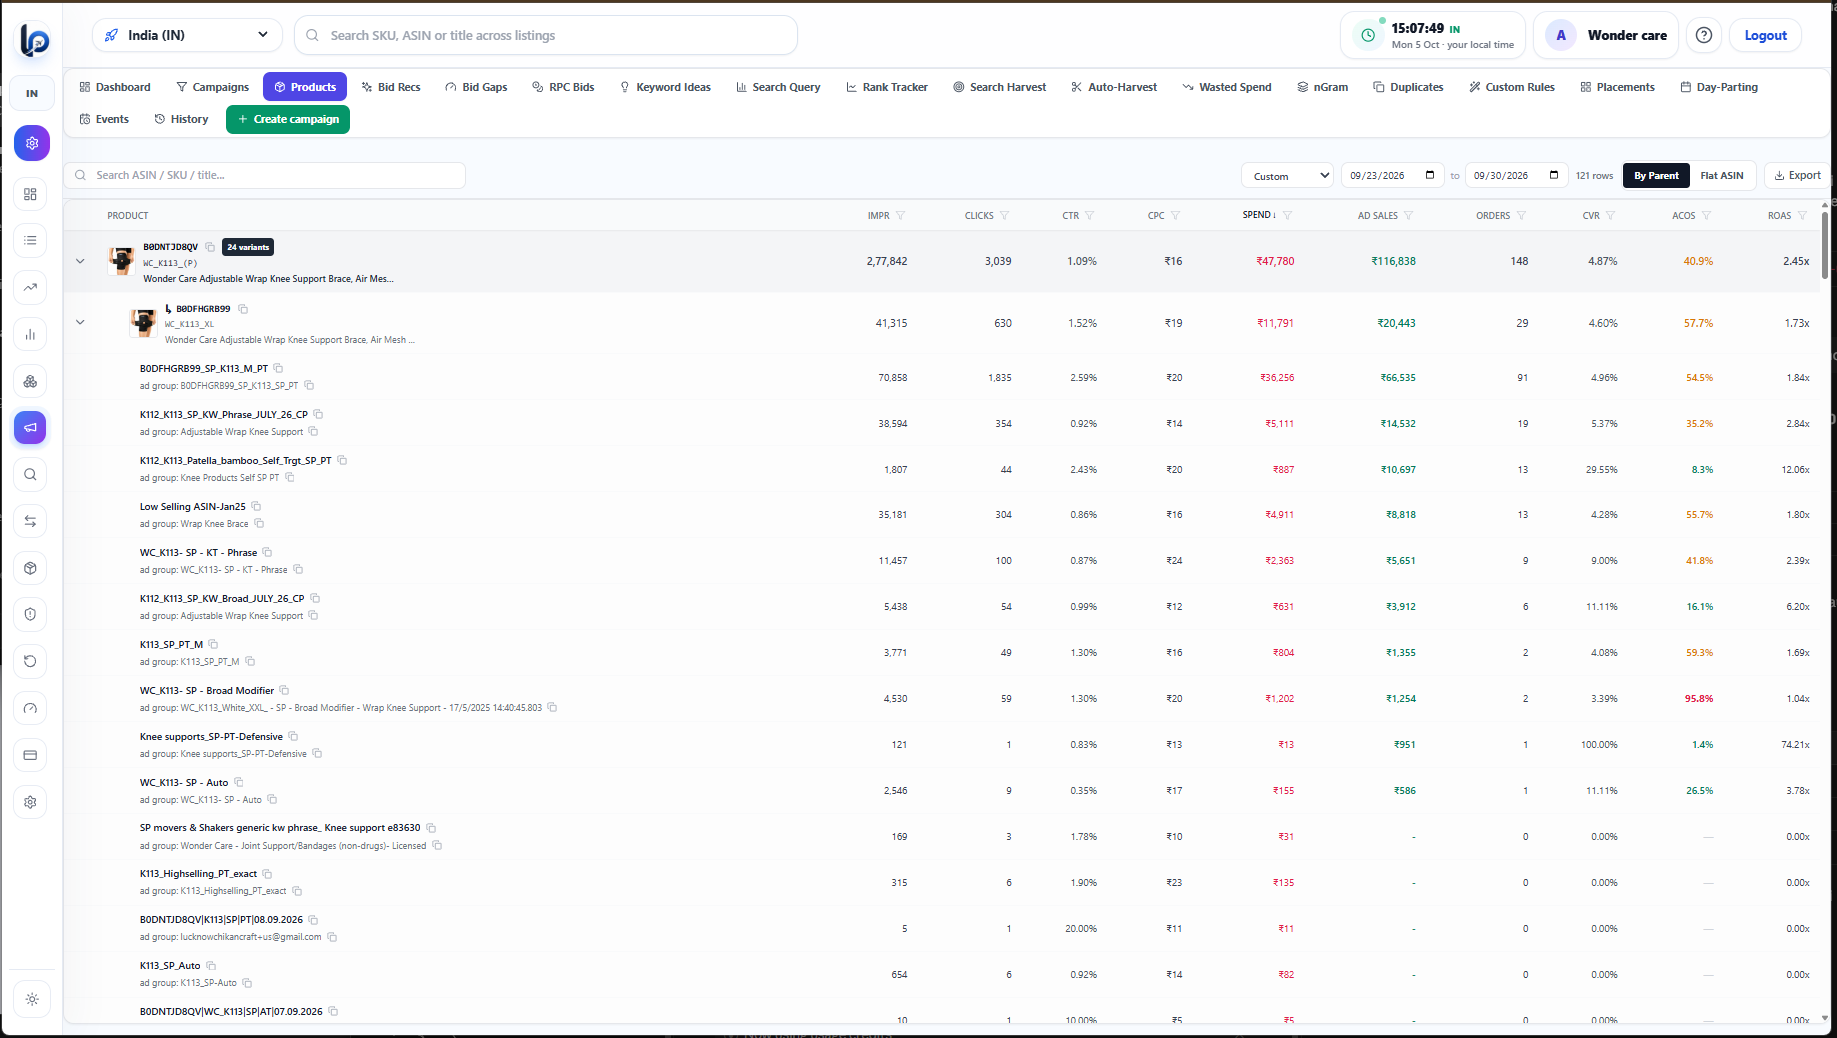Open the Custom date range dropdown
Screen dimensions: 1837x1038
1288,175
